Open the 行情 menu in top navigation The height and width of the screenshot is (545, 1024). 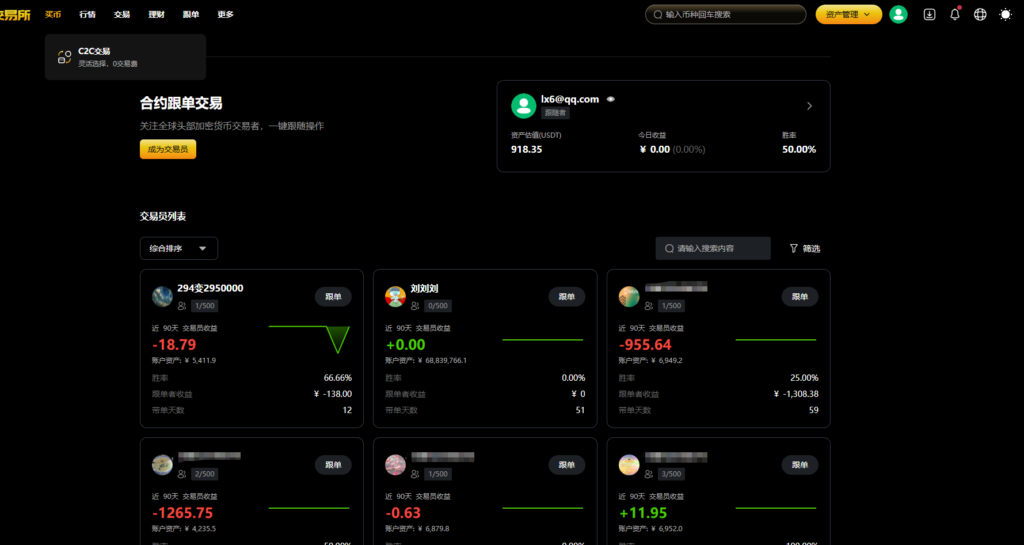tap(87, 15)
